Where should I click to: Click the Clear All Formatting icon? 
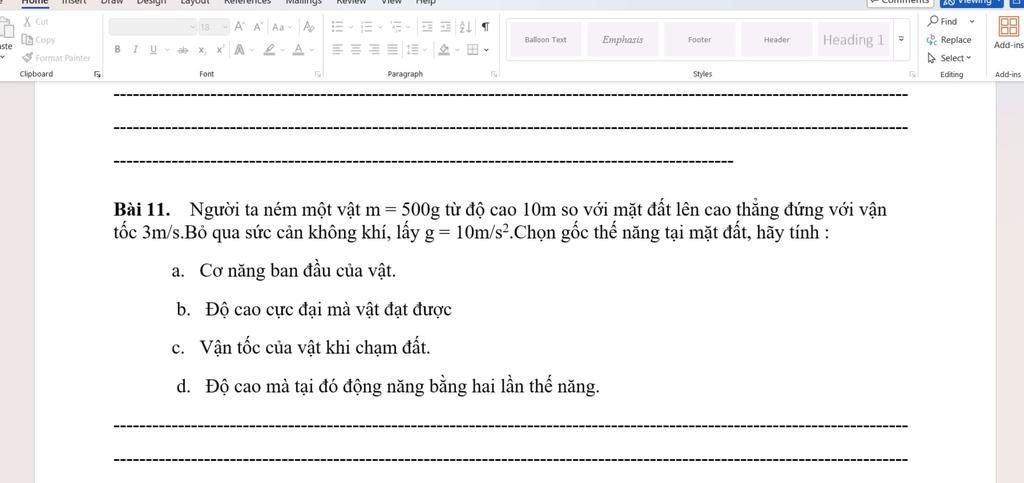[310, 27]
